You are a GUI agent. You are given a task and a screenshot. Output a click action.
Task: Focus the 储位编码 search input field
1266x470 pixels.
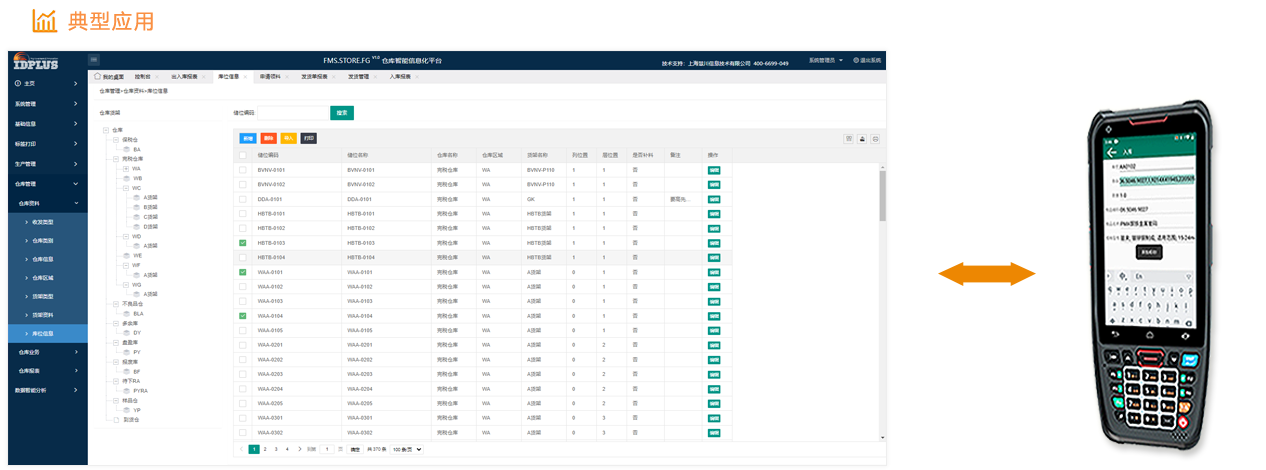point(292,113)
